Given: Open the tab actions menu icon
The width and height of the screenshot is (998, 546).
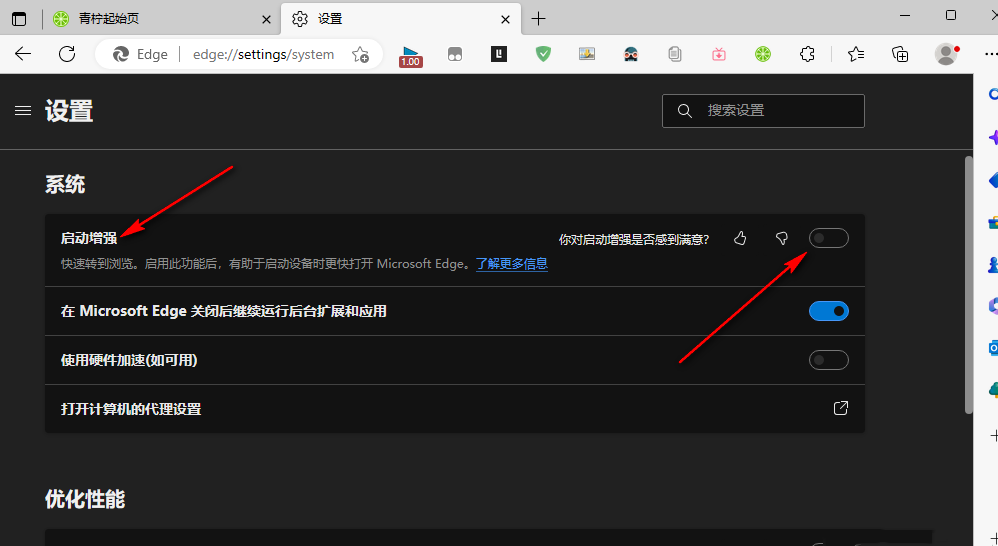Looking at the screenshot, I should point(19,18).
